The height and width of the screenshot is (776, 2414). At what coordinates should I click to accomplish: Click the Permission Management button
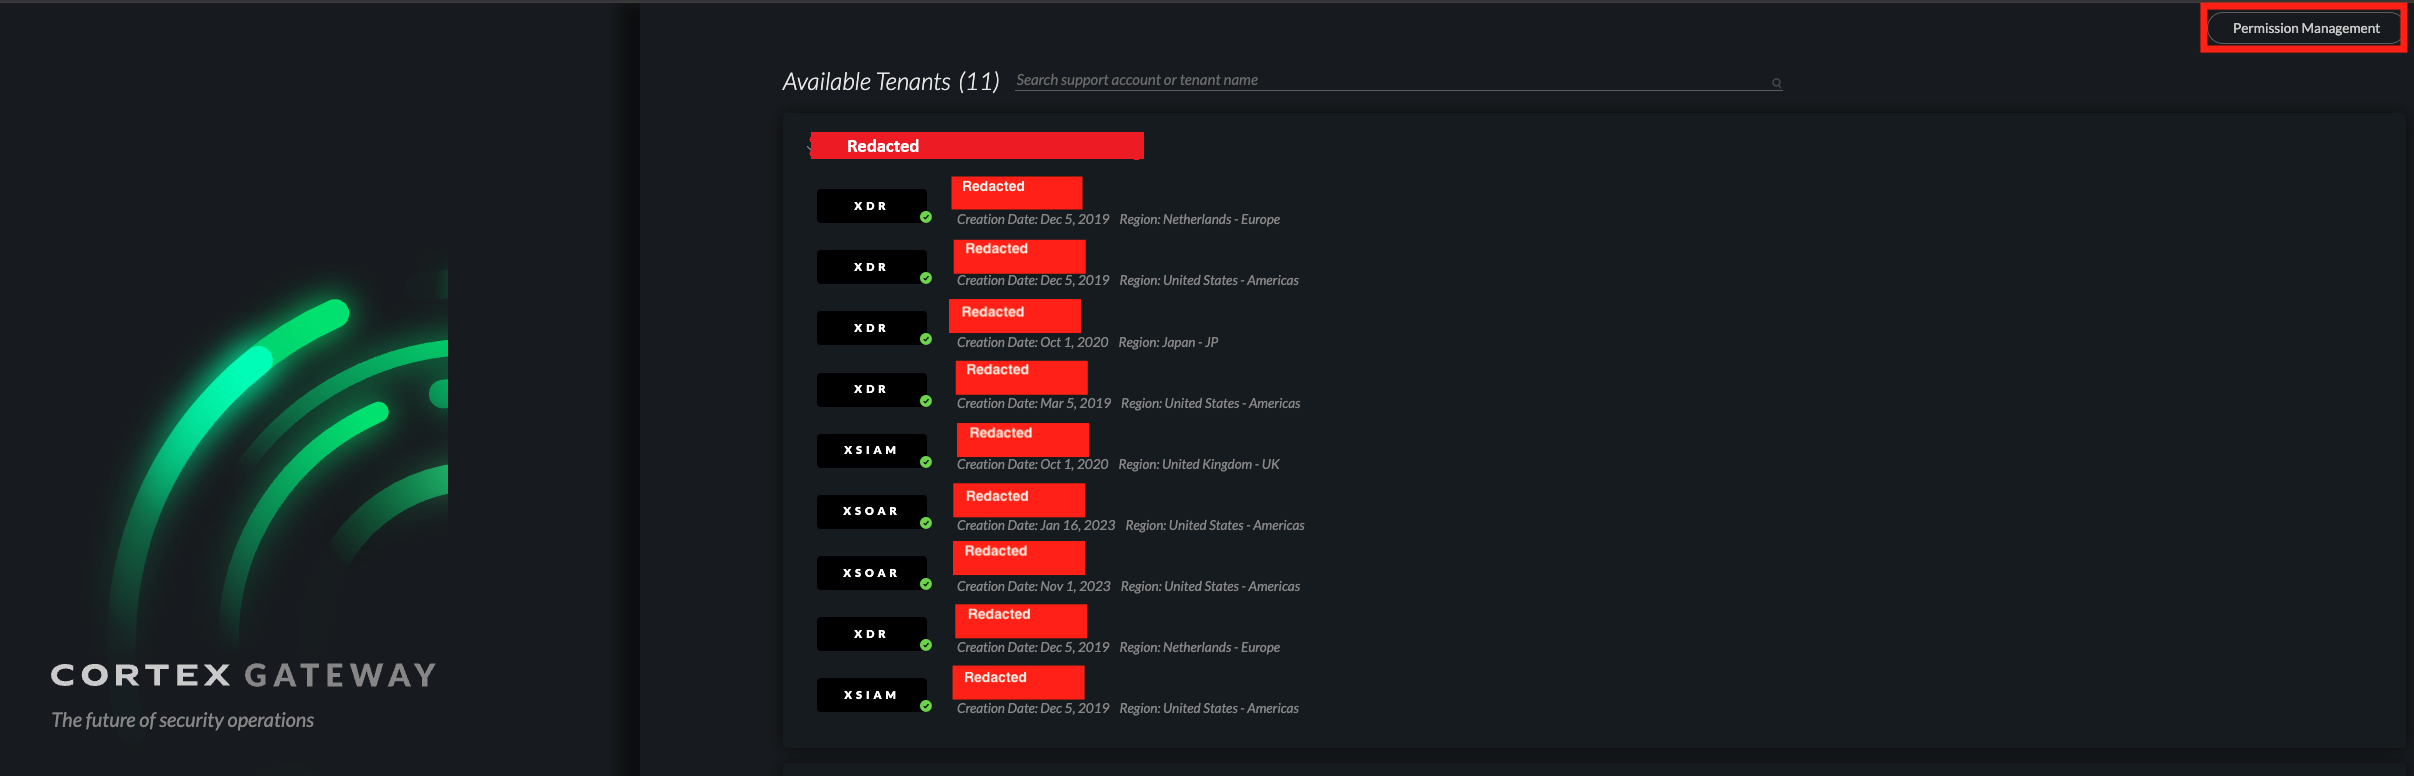(x=2304, y=27)
